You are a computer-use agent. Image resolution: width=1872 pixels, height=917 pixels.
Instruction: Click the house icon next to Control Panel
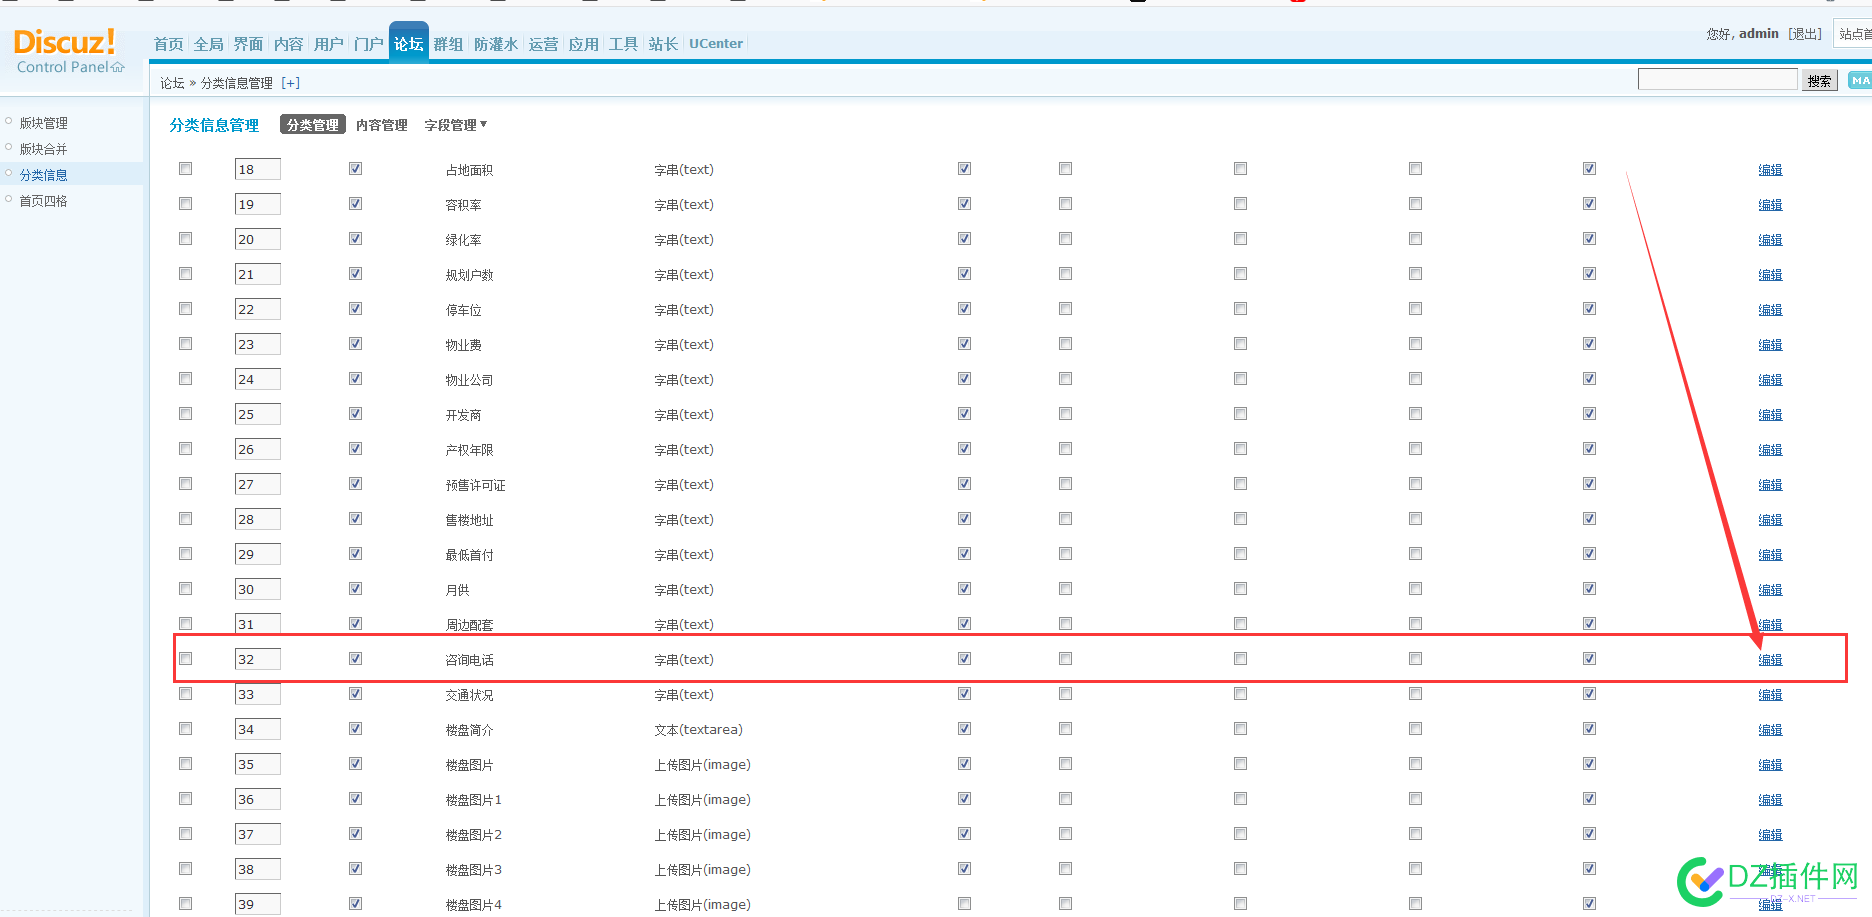point(119,67)
